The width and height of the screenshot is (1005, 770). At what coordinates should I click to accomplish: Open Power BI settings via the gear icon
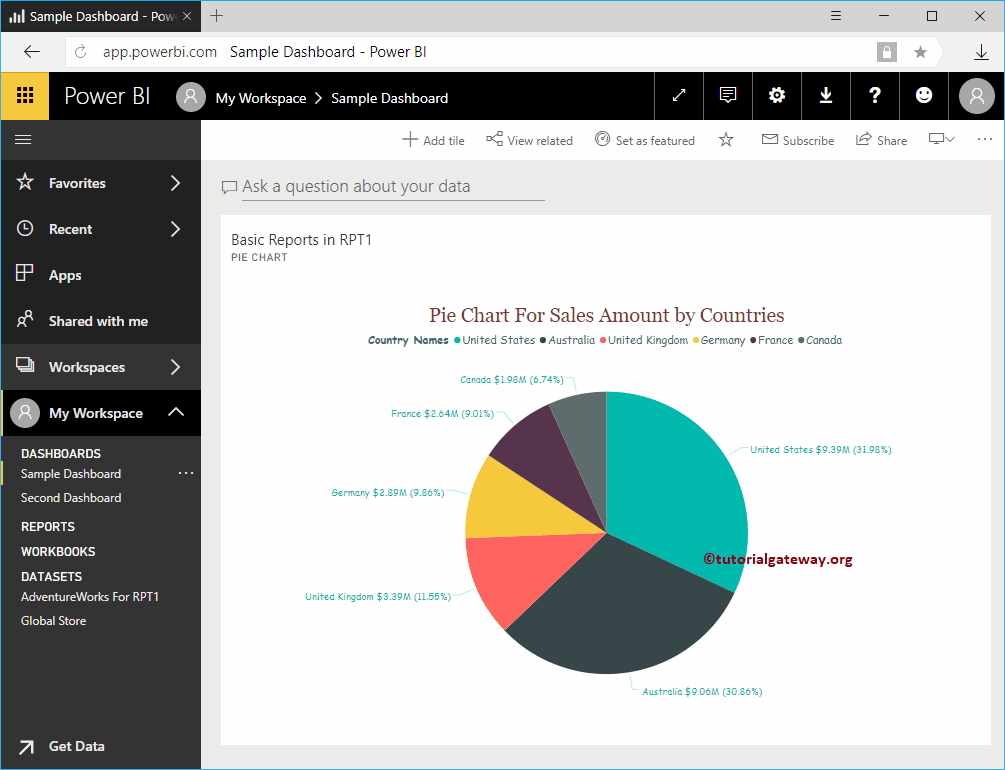776,95
